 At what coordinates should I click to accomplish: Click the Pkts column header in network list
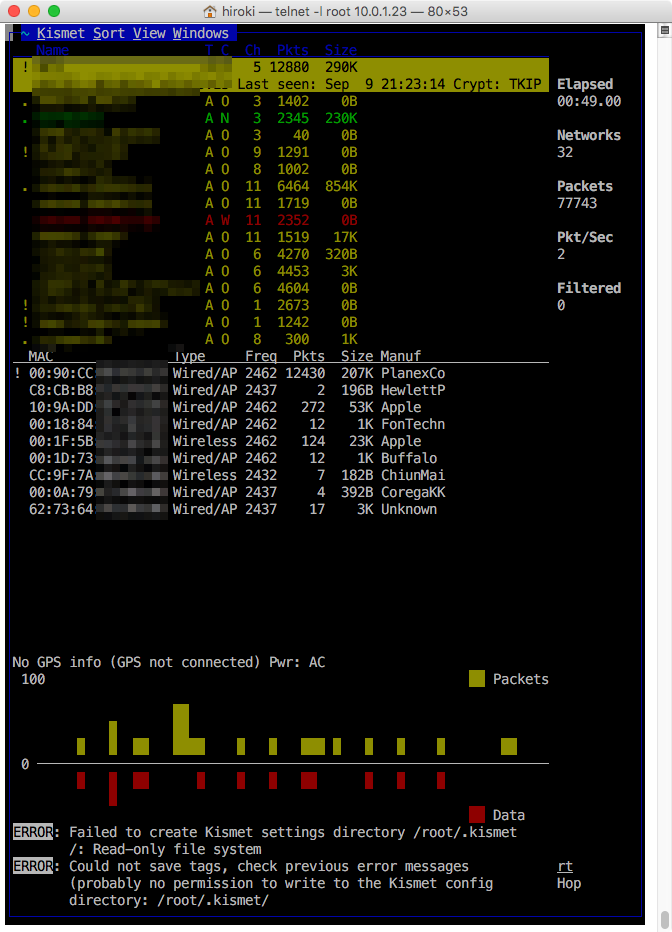point(292,51)
